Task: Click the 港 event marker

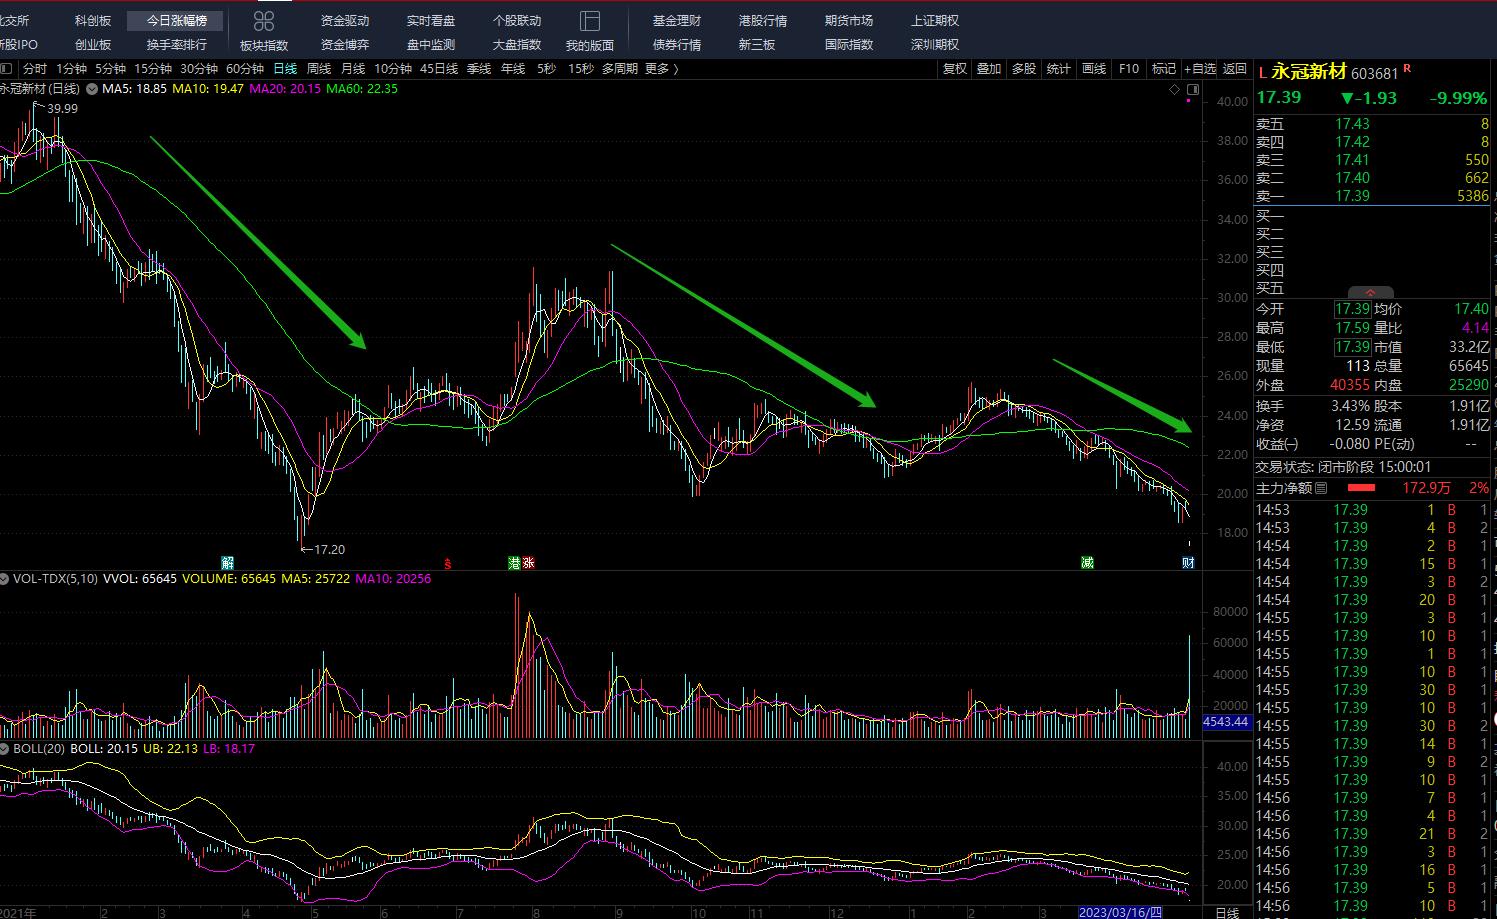Action: point(515,563)
